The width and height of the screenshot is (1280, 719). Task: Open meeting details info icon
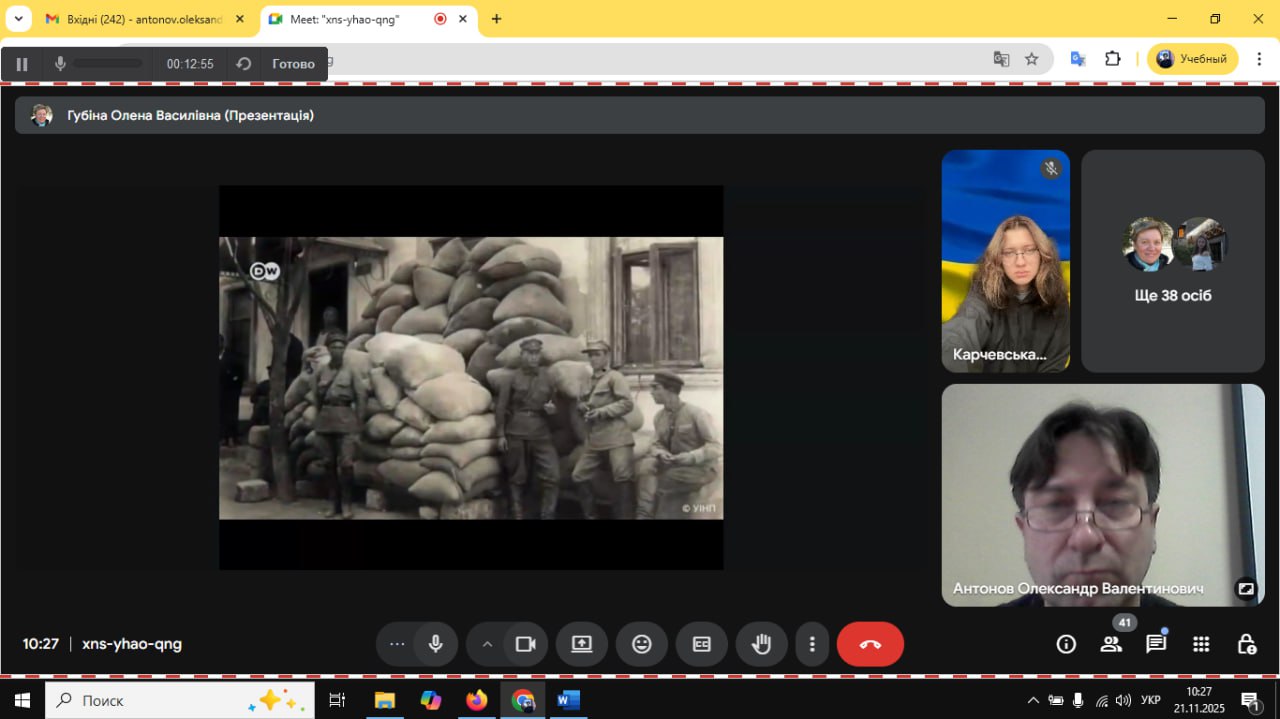[x=1066, y=644]
